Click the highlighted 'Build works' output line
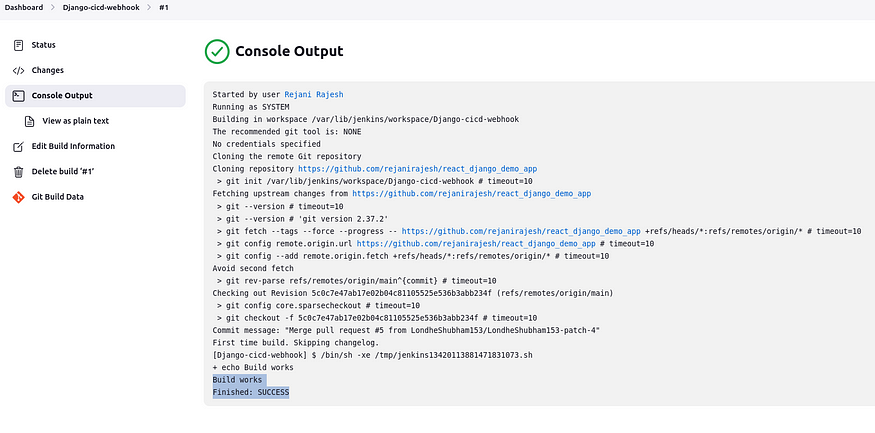Screen dimensions: 875x433 click(237, 380)
